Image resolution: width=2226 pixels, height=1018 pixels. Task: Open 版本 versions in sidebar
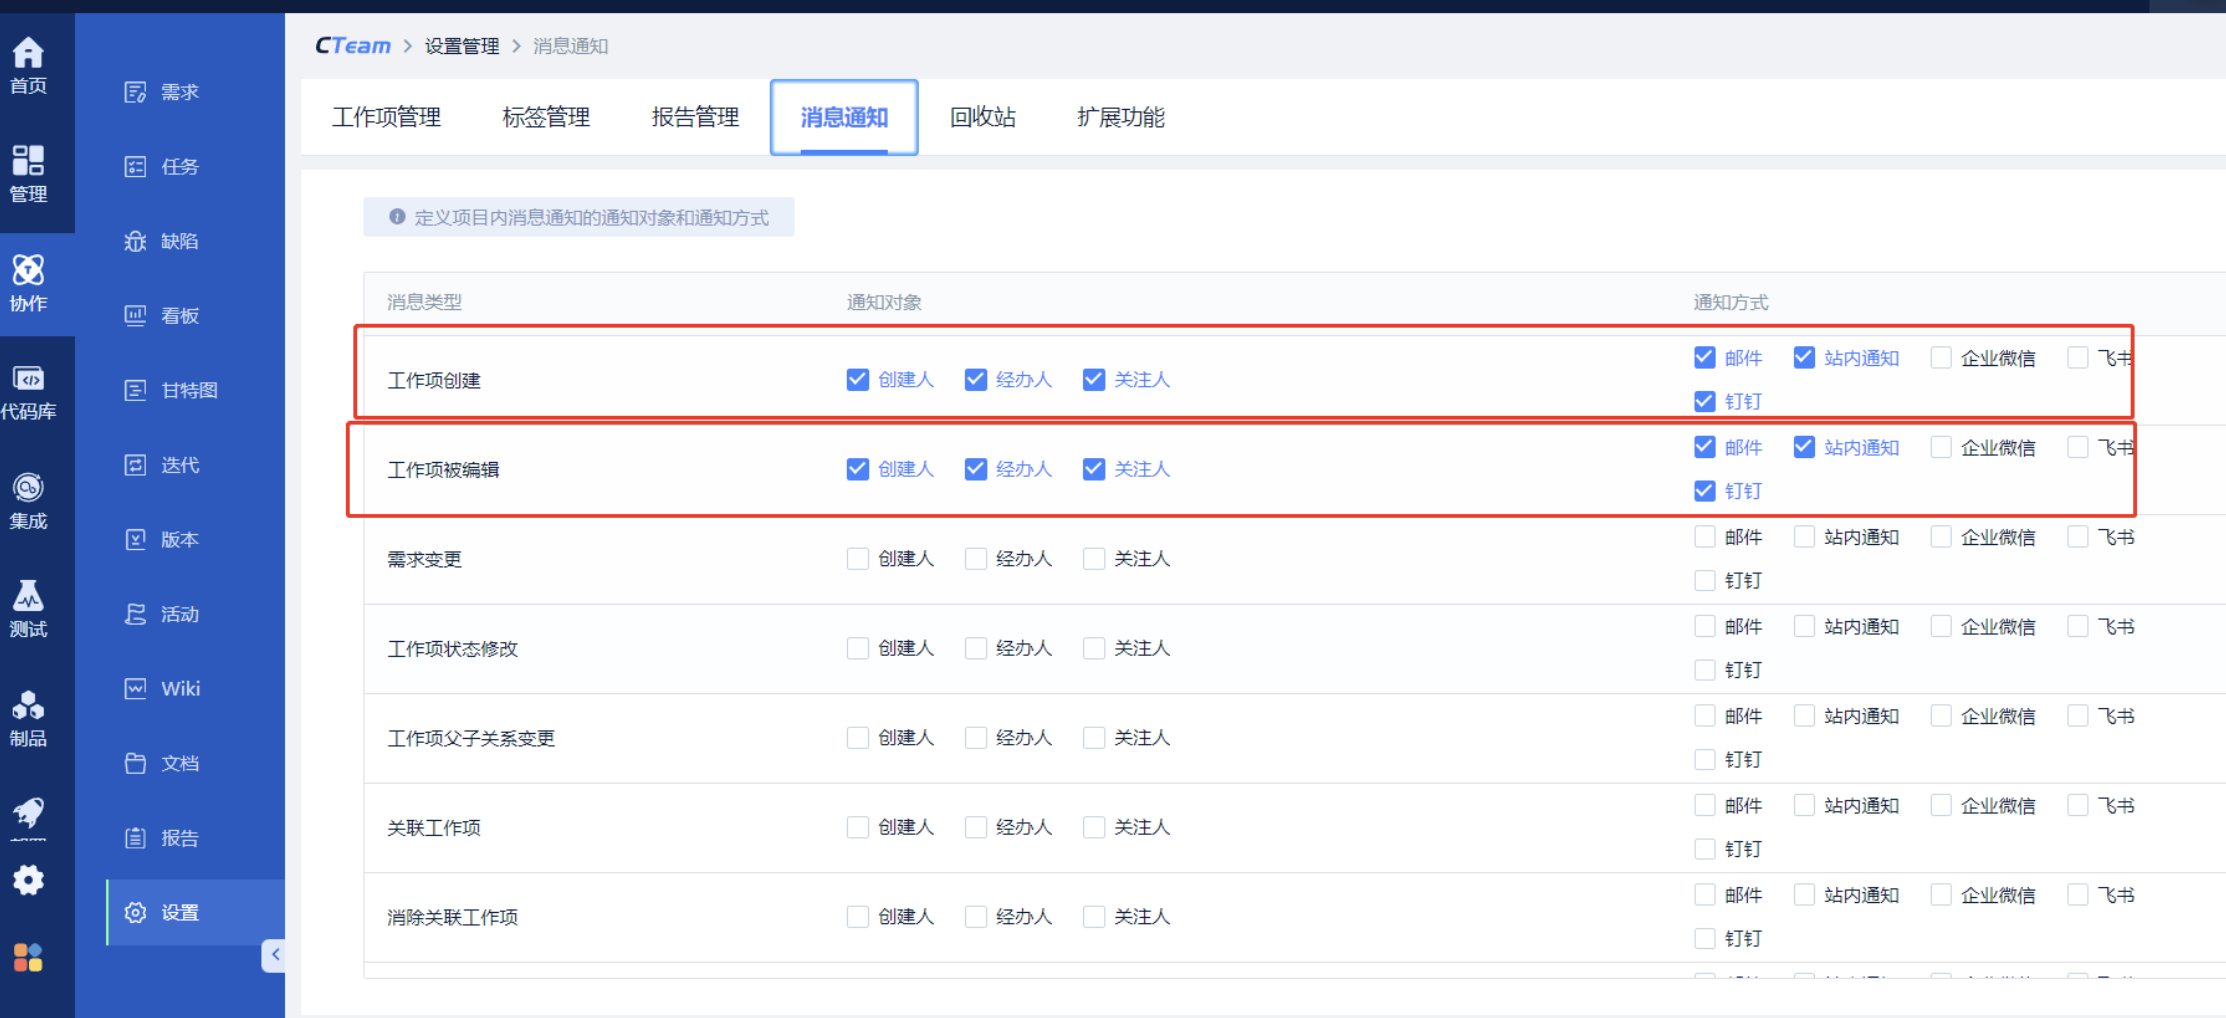click(162, 539)
